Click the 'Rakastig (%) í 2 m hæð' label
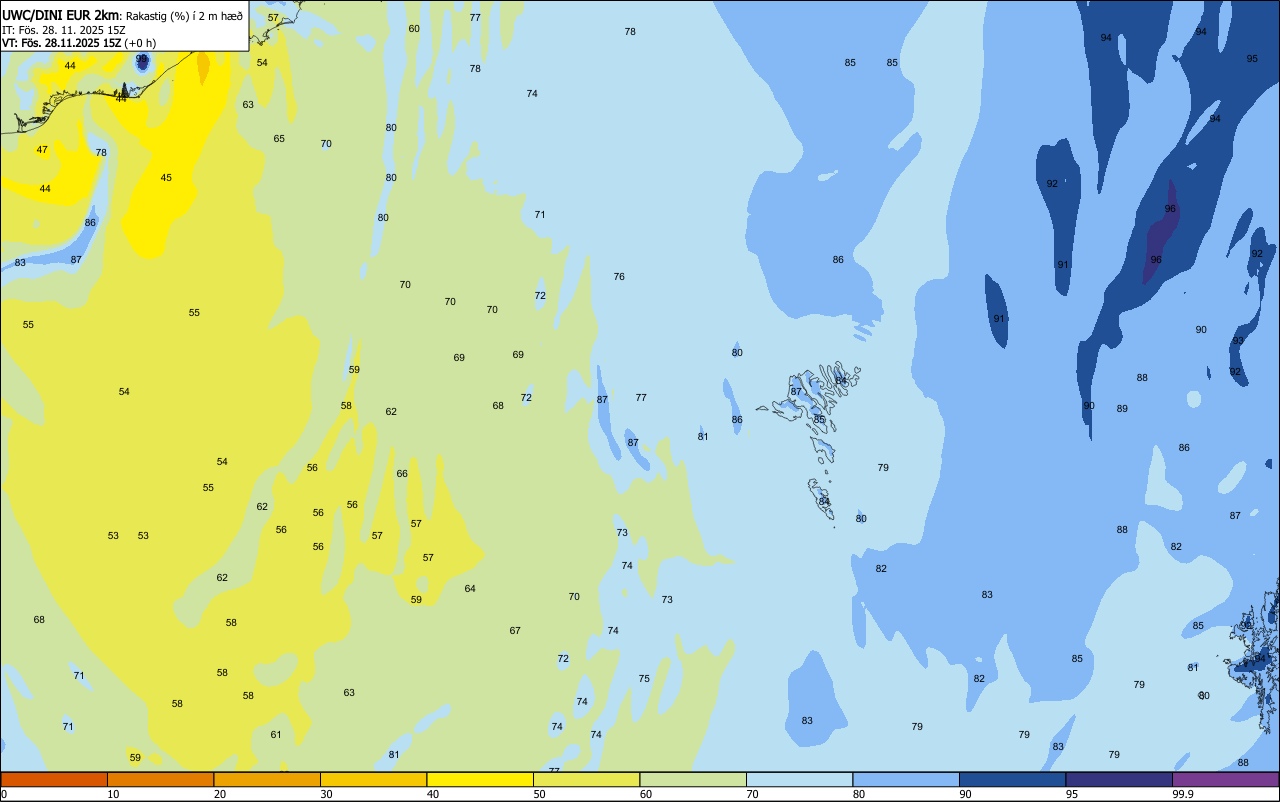 tap(184, 16)
